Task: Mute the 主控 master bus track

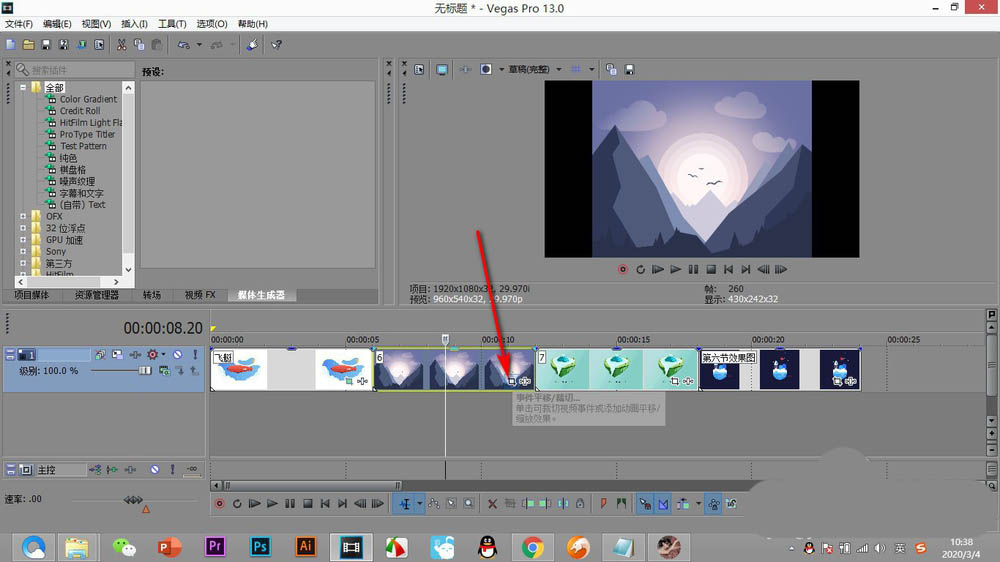Action: coord(155,470)
